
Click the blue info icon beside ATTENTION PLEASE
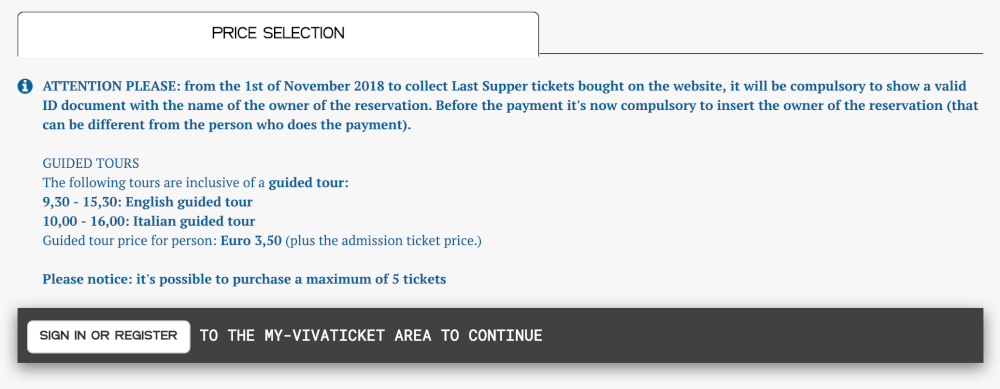coord(25,85)
